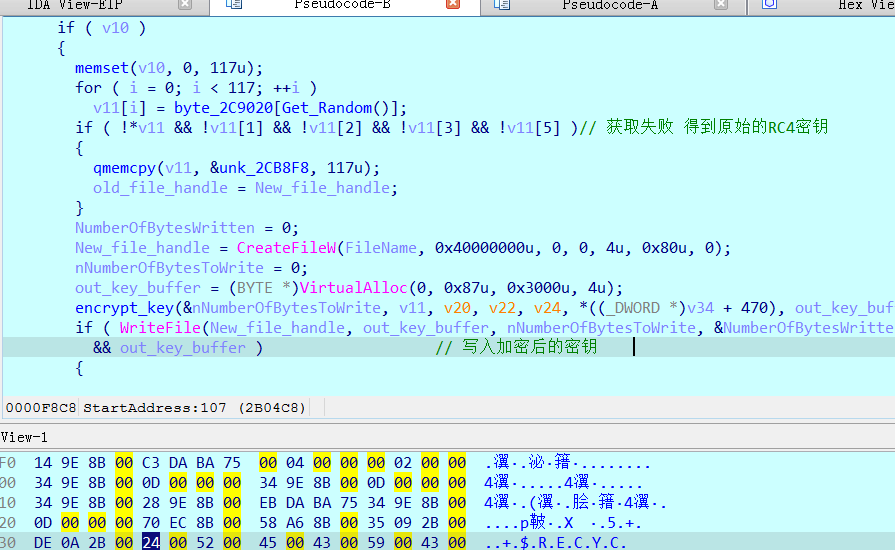Close the Pseudocode-B tab
Screen dimensions: 895x550
453,5
